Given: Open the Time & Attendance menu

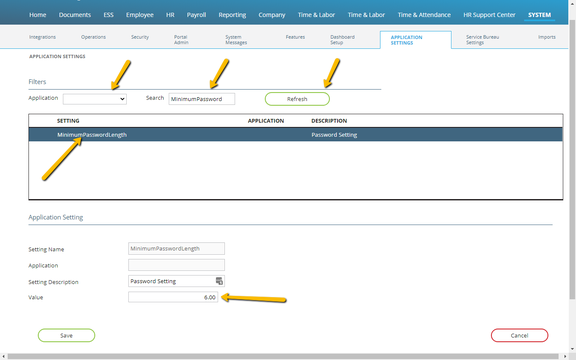Looking at the screenshot, I should click(424, 15).
